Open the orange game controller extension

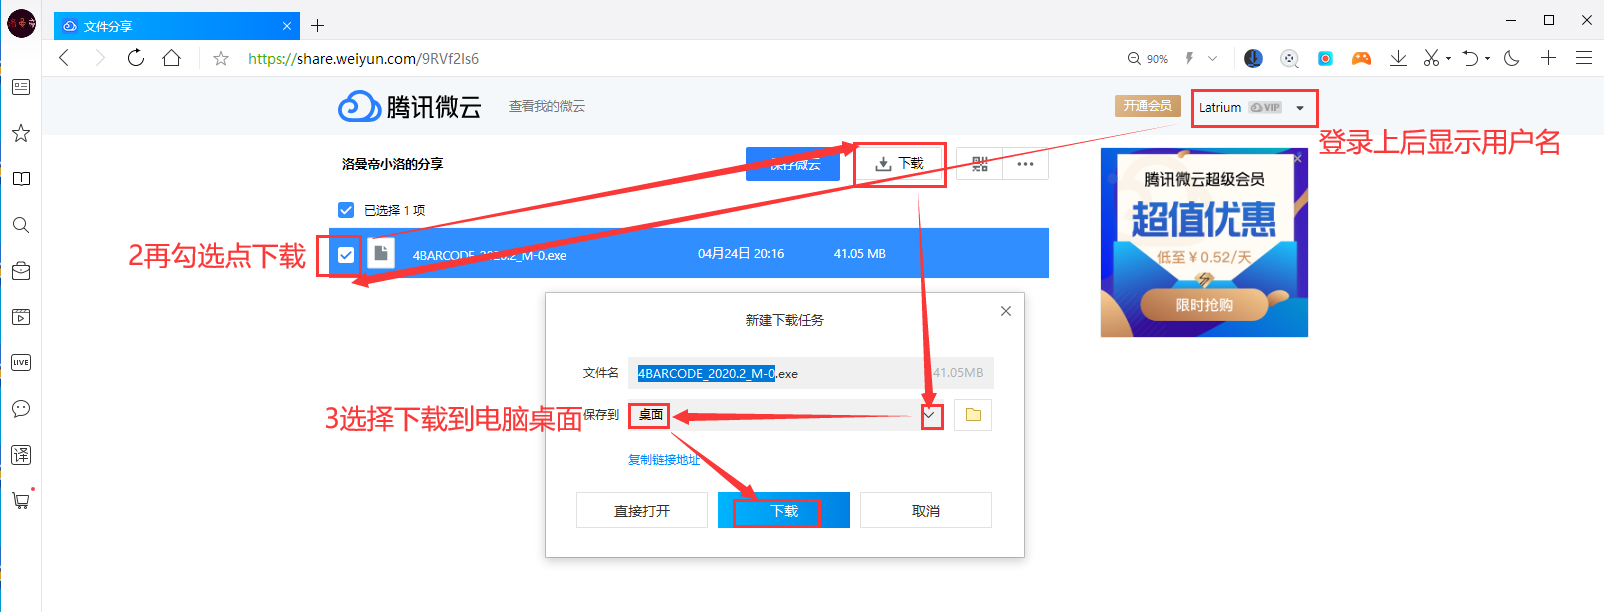1361,58
